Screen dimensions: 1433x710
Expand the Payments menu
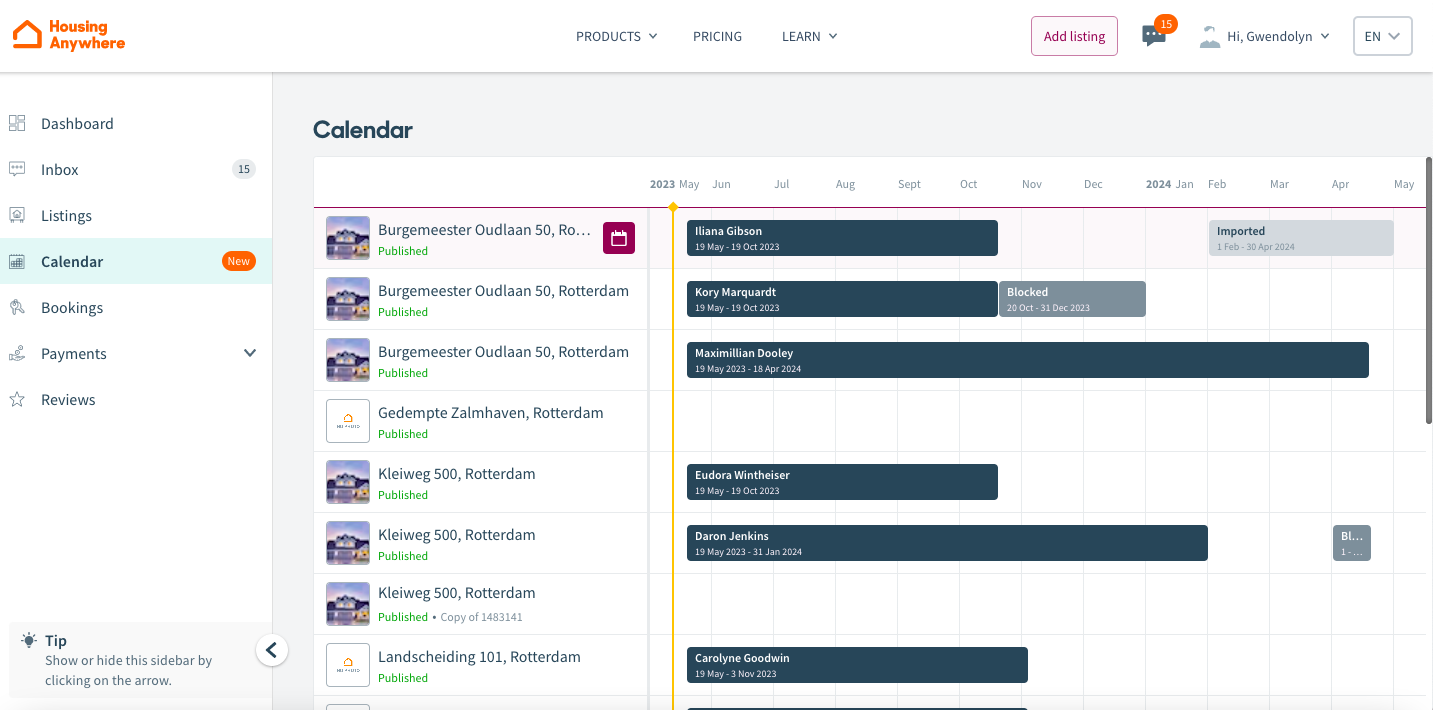click(x=73, y=353)
